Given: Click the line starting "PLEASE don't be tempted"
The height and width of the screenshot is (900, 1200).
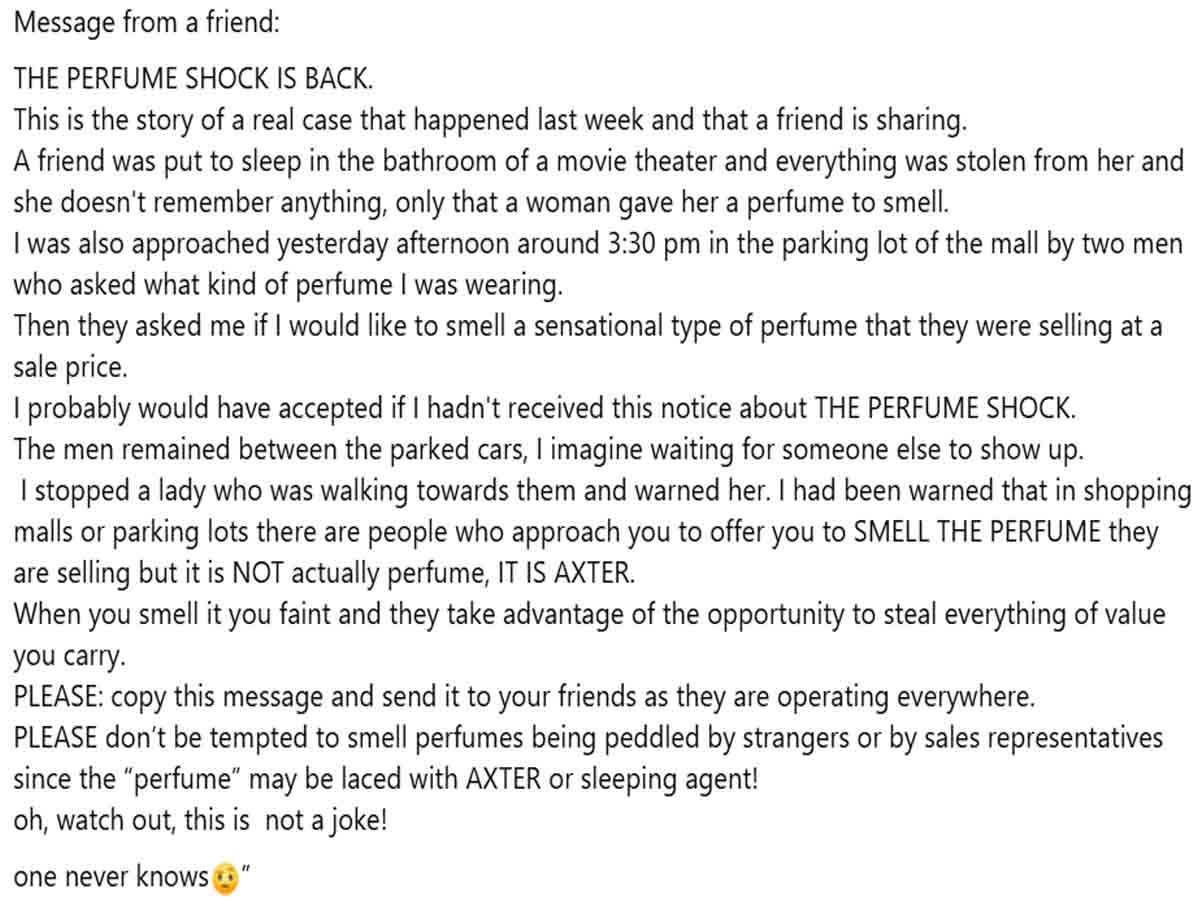Looking at the screenshot, I should 588,738.
